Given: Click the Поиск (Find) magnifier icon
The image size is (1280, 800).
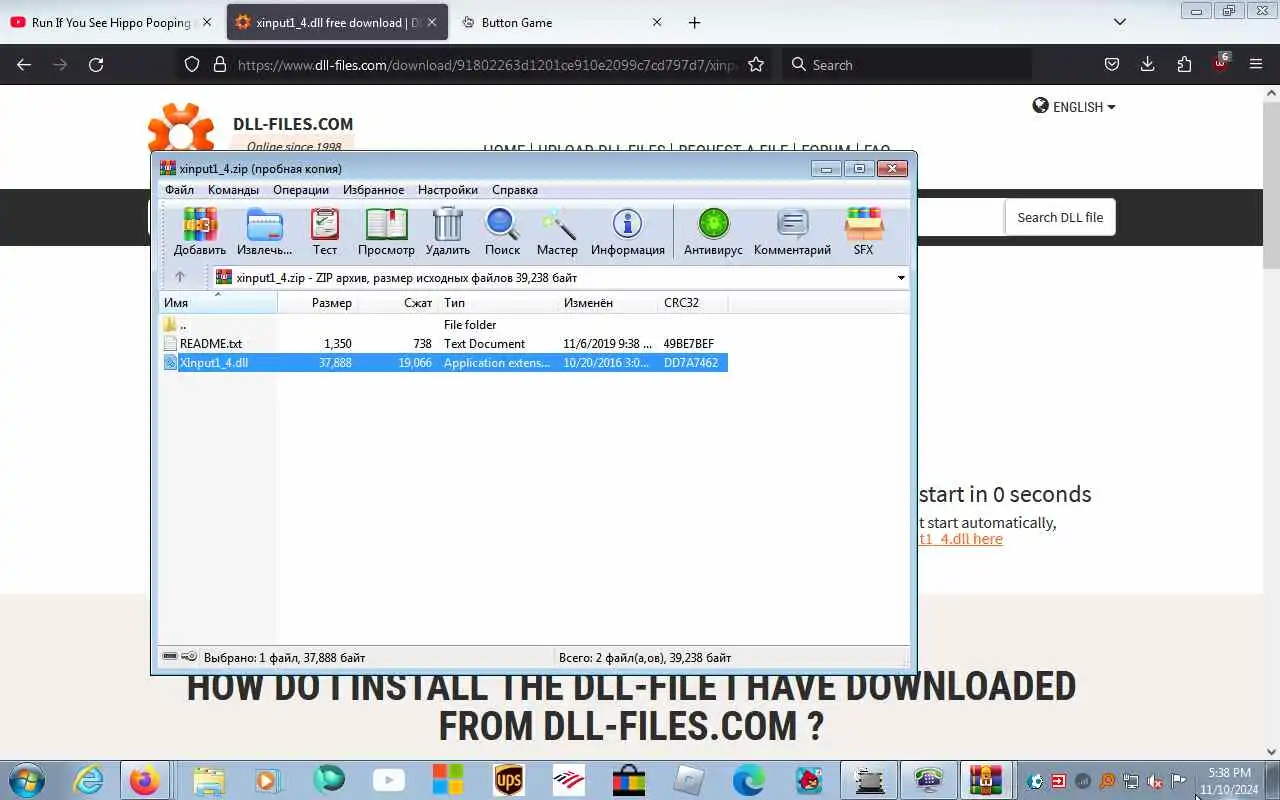Looking at the screenshot, I should (502, 232).
